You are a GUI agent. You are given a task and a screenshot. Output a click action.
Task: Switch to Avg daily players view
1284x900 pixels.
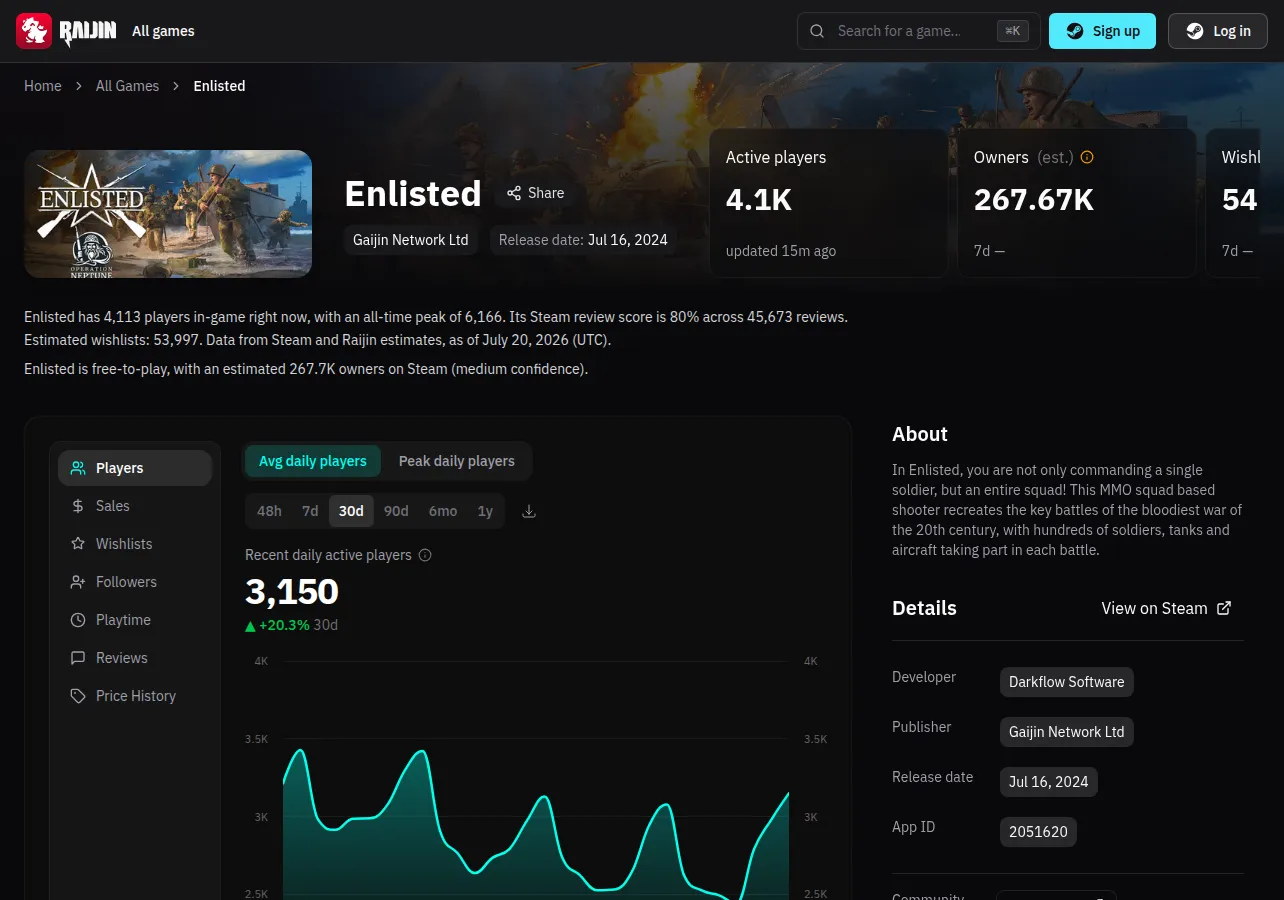(313, 461)
